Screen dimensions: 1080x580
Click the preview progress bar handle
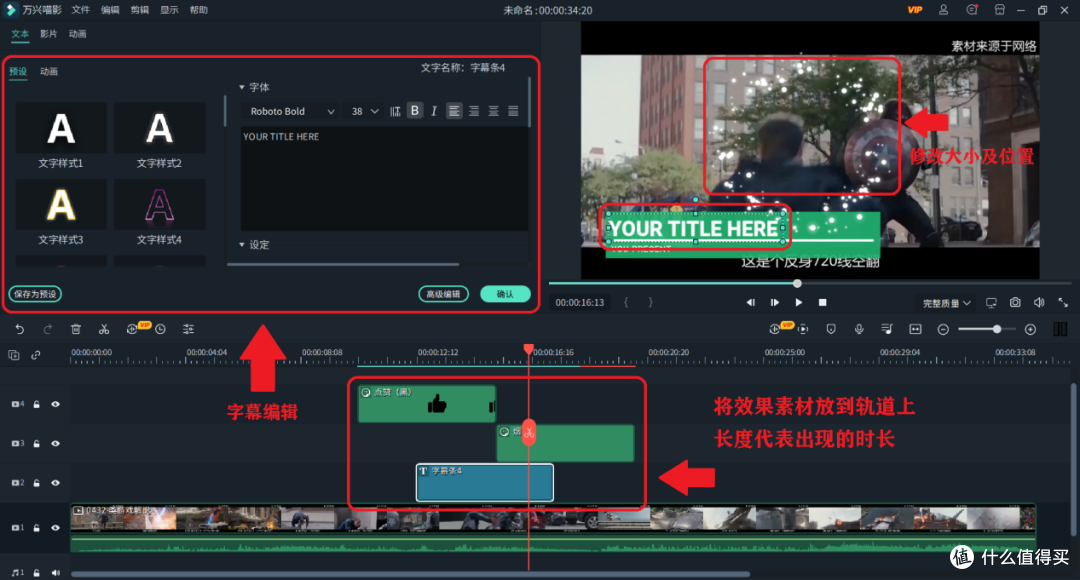797,283
